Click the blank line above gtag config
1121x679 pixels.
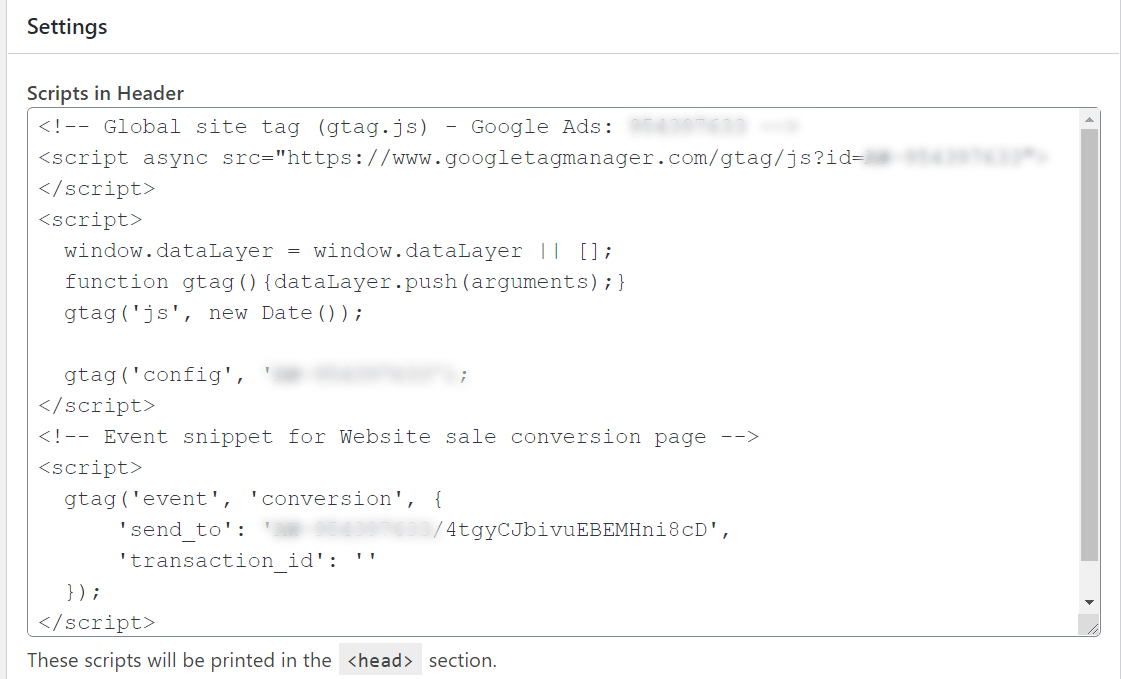(x=558, y=344)
